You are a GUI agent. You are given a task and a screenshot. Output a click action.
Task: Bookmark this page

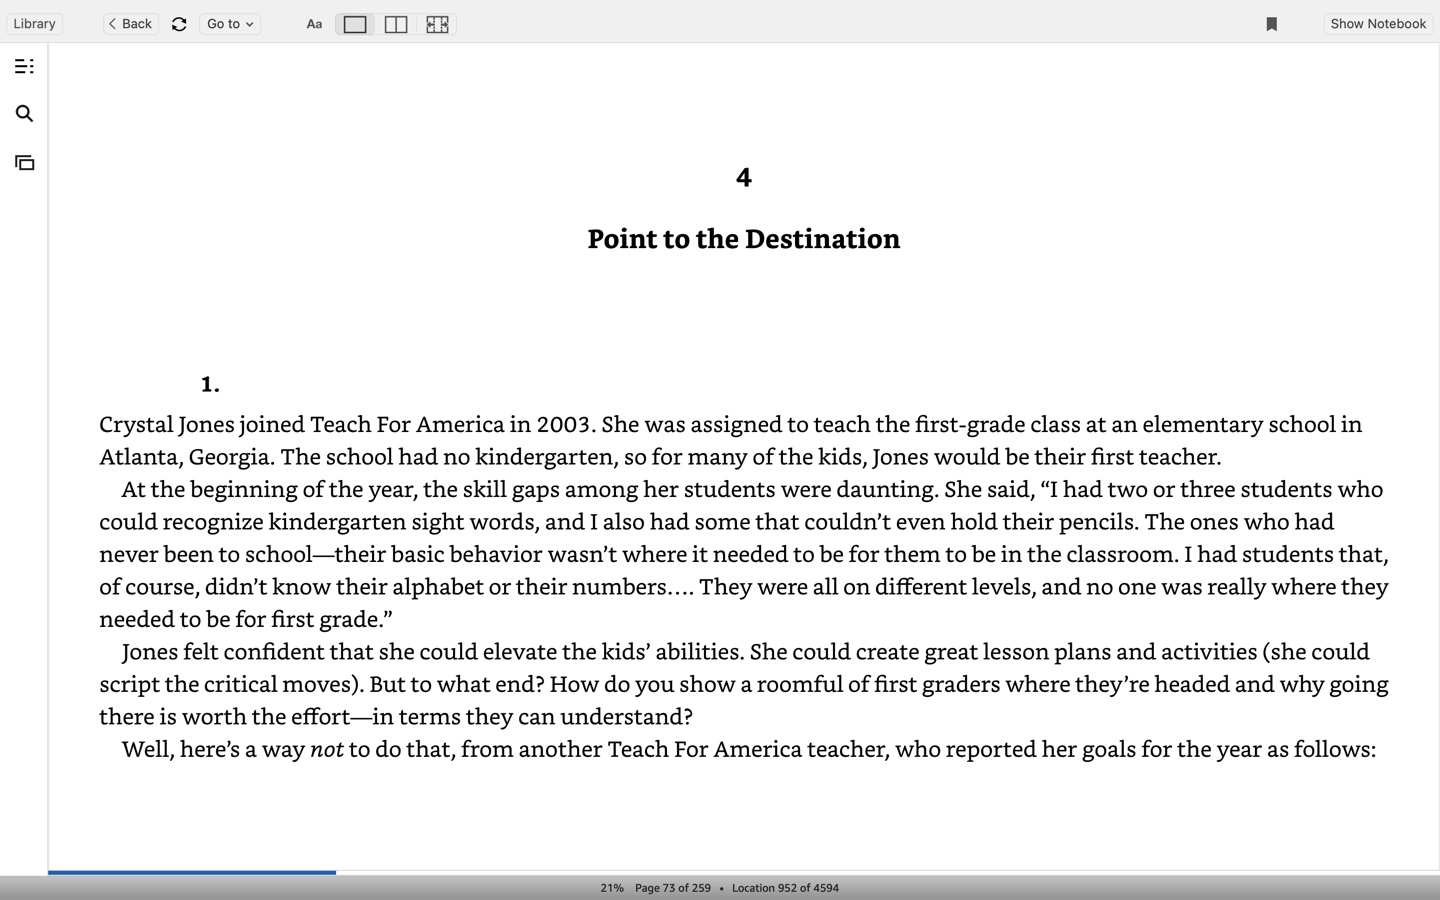[1272, 24]
